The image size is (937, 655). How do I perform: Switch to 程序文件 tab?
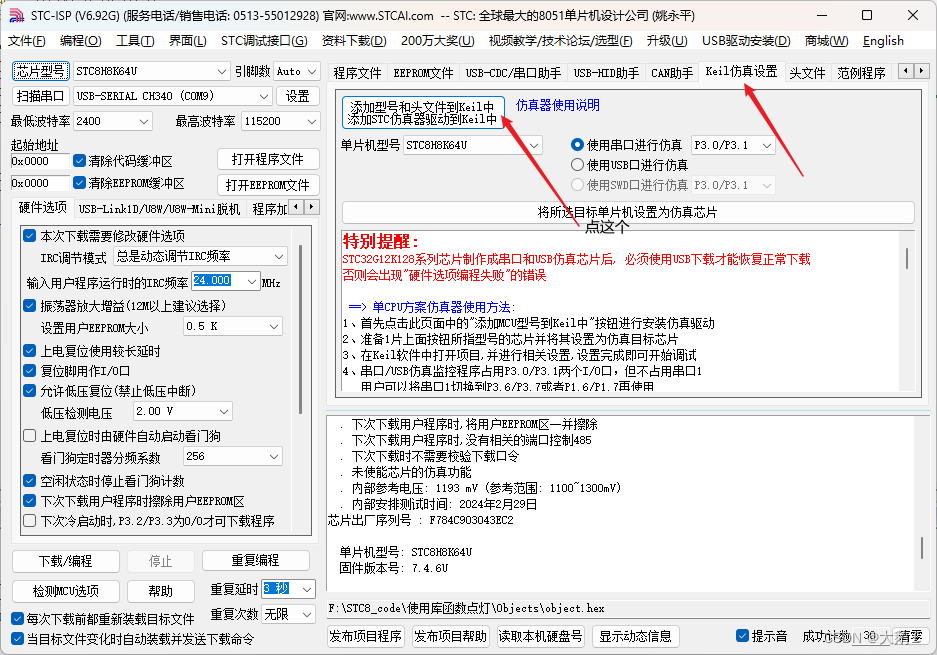point(357,73)
